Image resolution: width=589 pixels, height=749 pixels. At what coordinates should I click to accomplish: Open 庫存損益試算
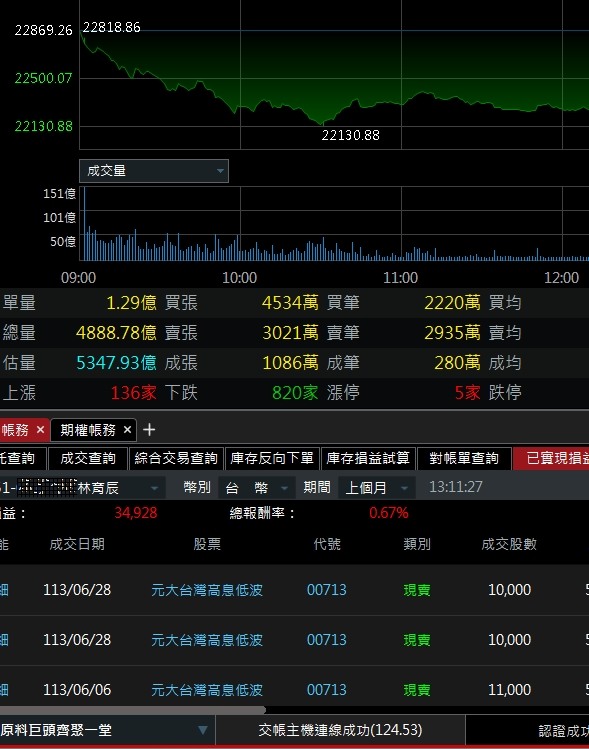pos(368,459)
